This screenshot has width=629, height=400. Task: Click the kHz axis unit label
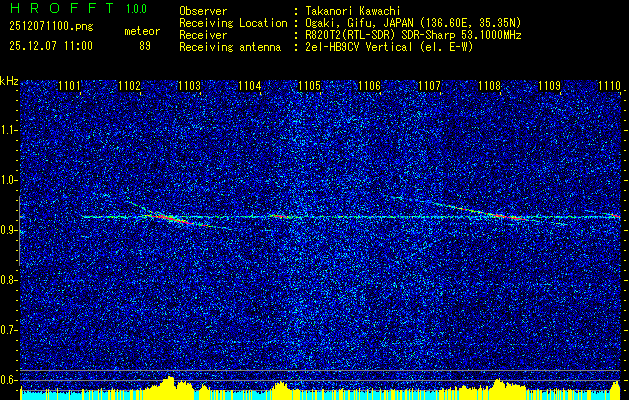click(9, 81)
